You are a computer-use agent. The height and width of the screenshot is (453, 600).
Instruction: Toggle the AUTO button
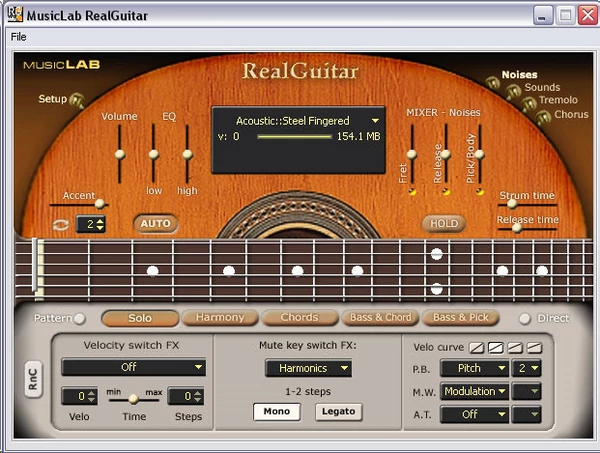155,223
